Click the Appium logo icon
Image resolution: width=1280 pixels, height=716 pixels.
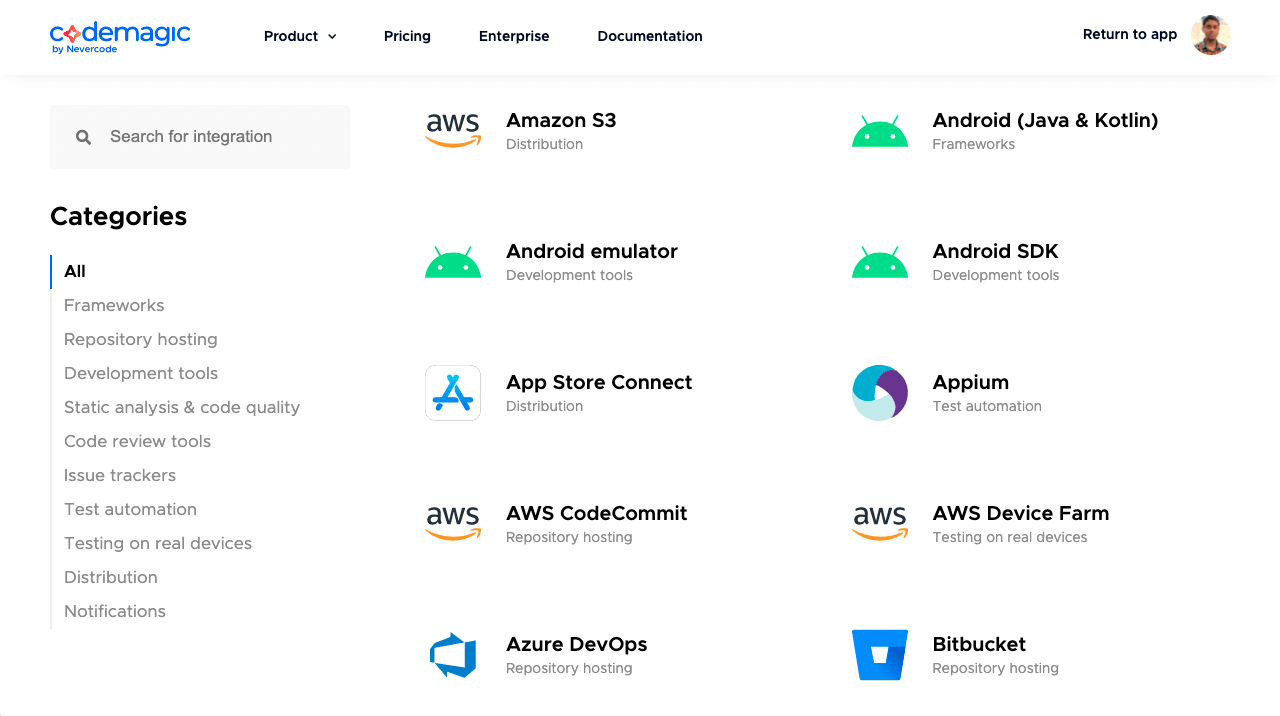(x=880, y=393)
